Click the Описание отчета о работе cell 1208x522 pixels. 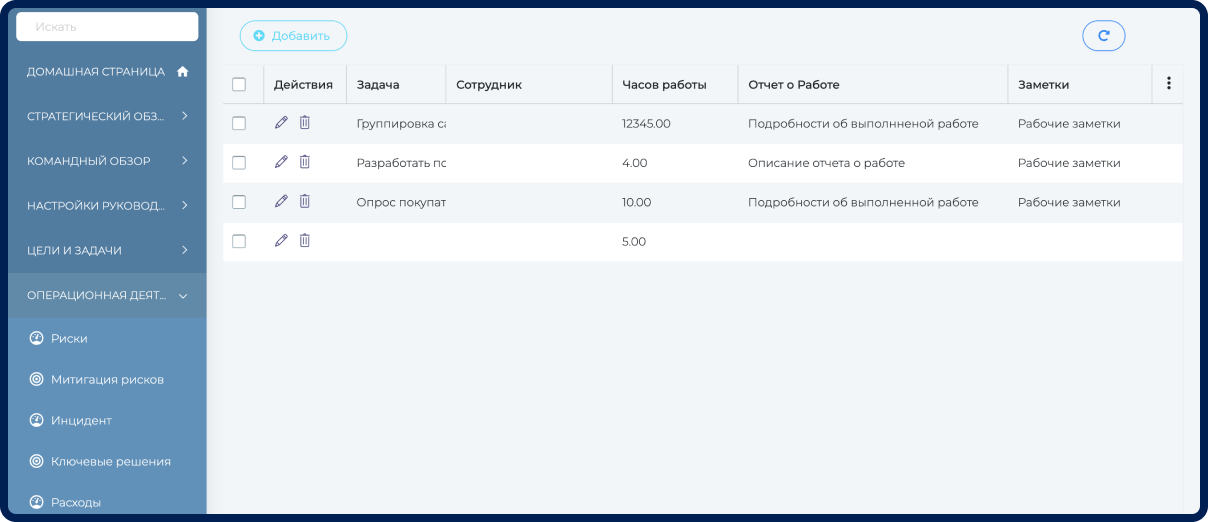pyautogui.click(x=872, y=162)
